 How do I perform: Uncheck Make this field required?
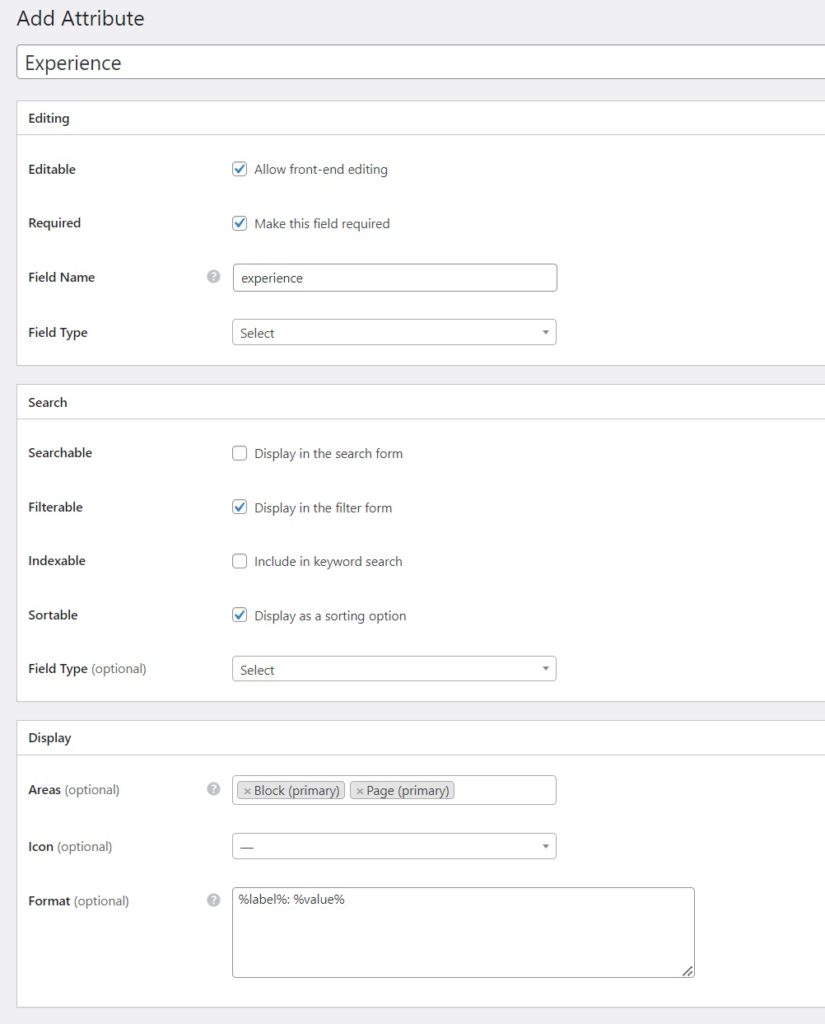click(239, 222)
